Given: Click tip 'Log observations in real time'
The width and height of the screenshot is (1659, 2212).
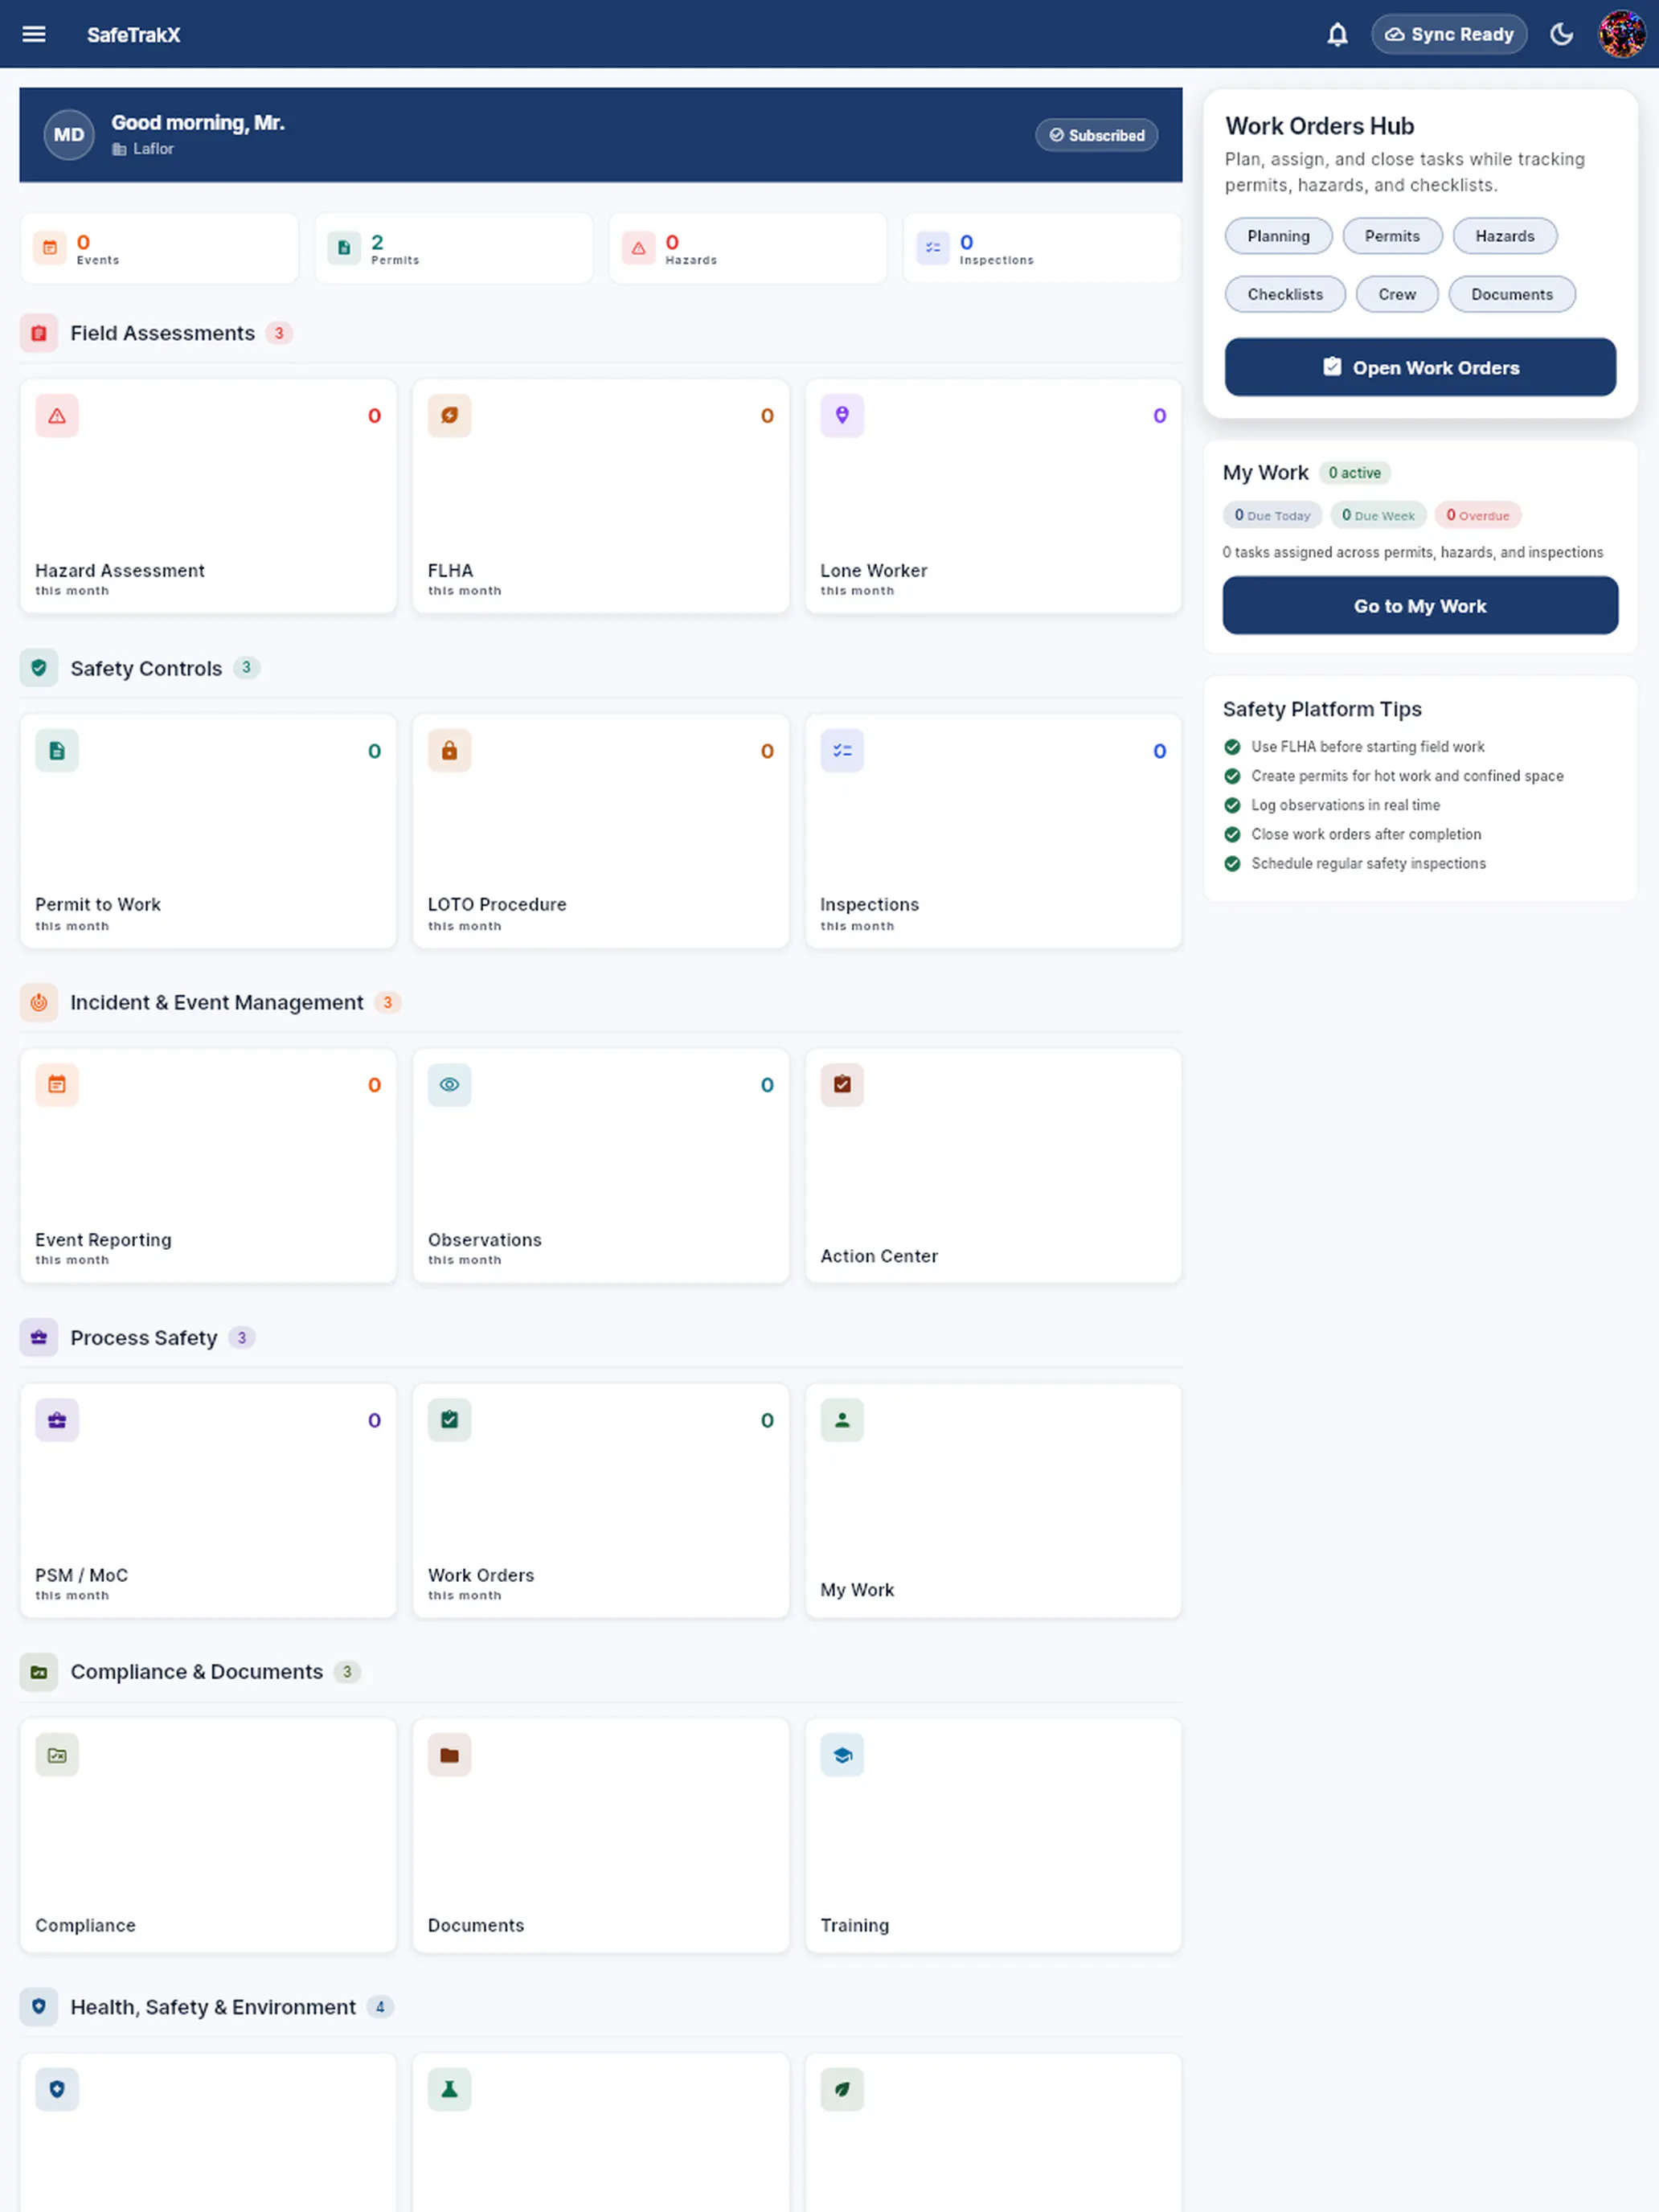Looking at the screenshot, I should [x=1345, y=806].
